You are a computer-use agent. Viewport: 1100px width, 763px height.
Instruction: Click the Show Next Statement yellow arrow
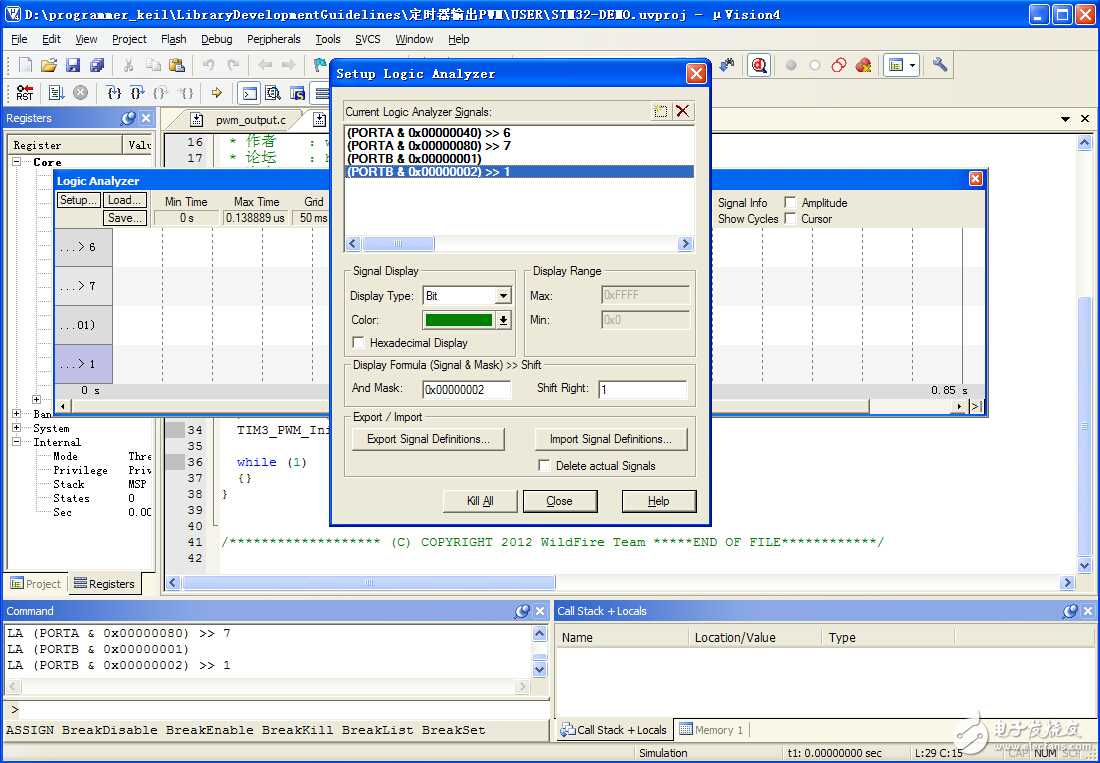coord(217,93)
